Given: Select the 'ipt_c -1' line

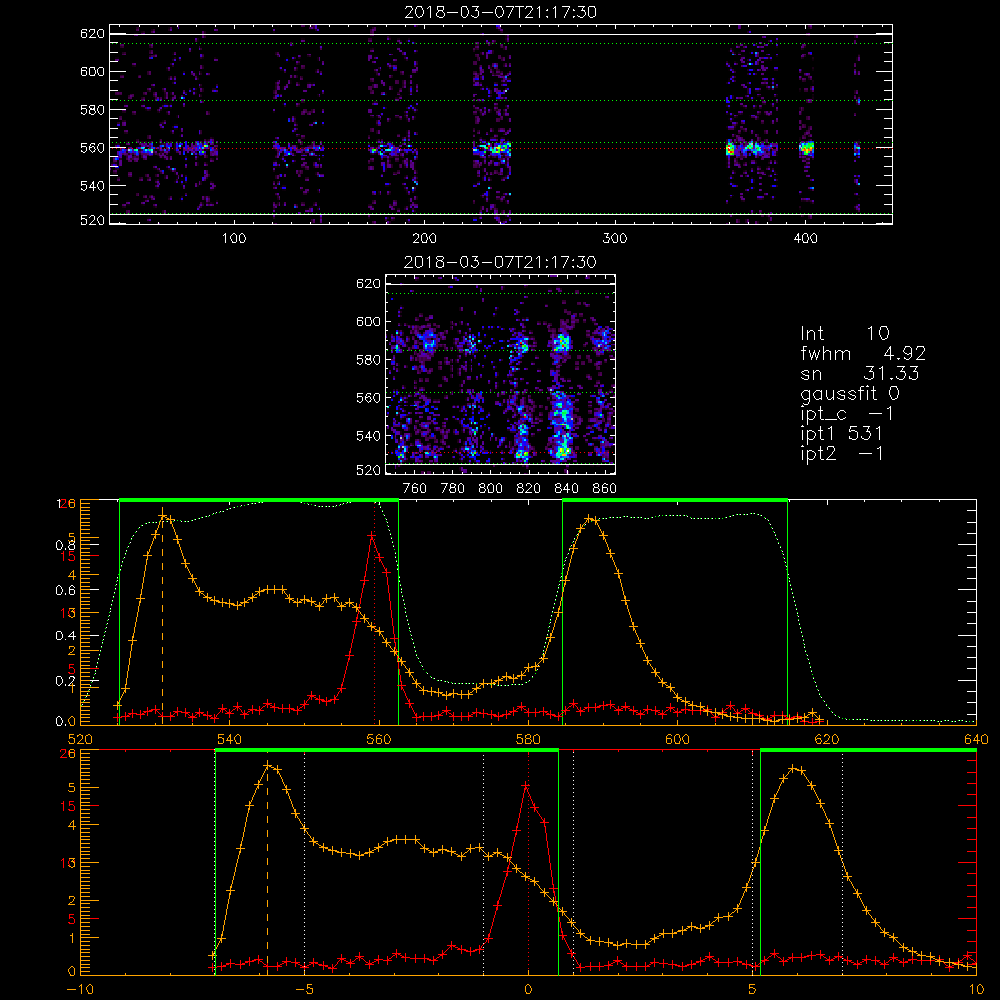Looking at the screenshot, I should 848,414.
